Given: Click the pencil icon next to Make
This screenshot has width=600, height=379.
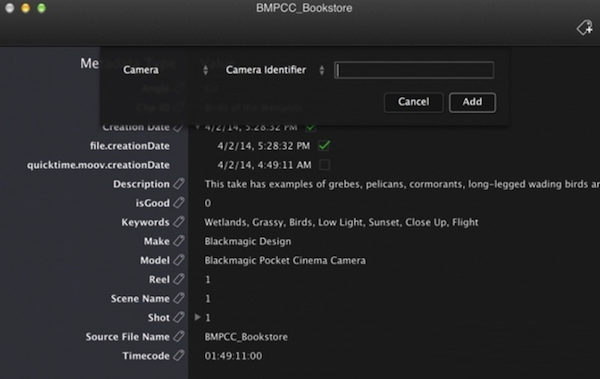Looking at the screenshot, I should (x=179, y=241).
